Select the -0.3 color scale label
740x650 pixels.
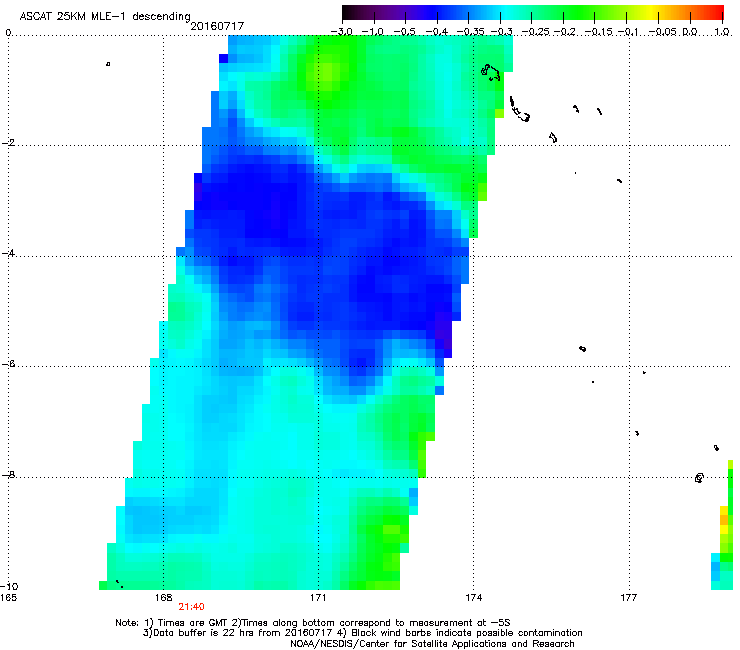(501, 32)
